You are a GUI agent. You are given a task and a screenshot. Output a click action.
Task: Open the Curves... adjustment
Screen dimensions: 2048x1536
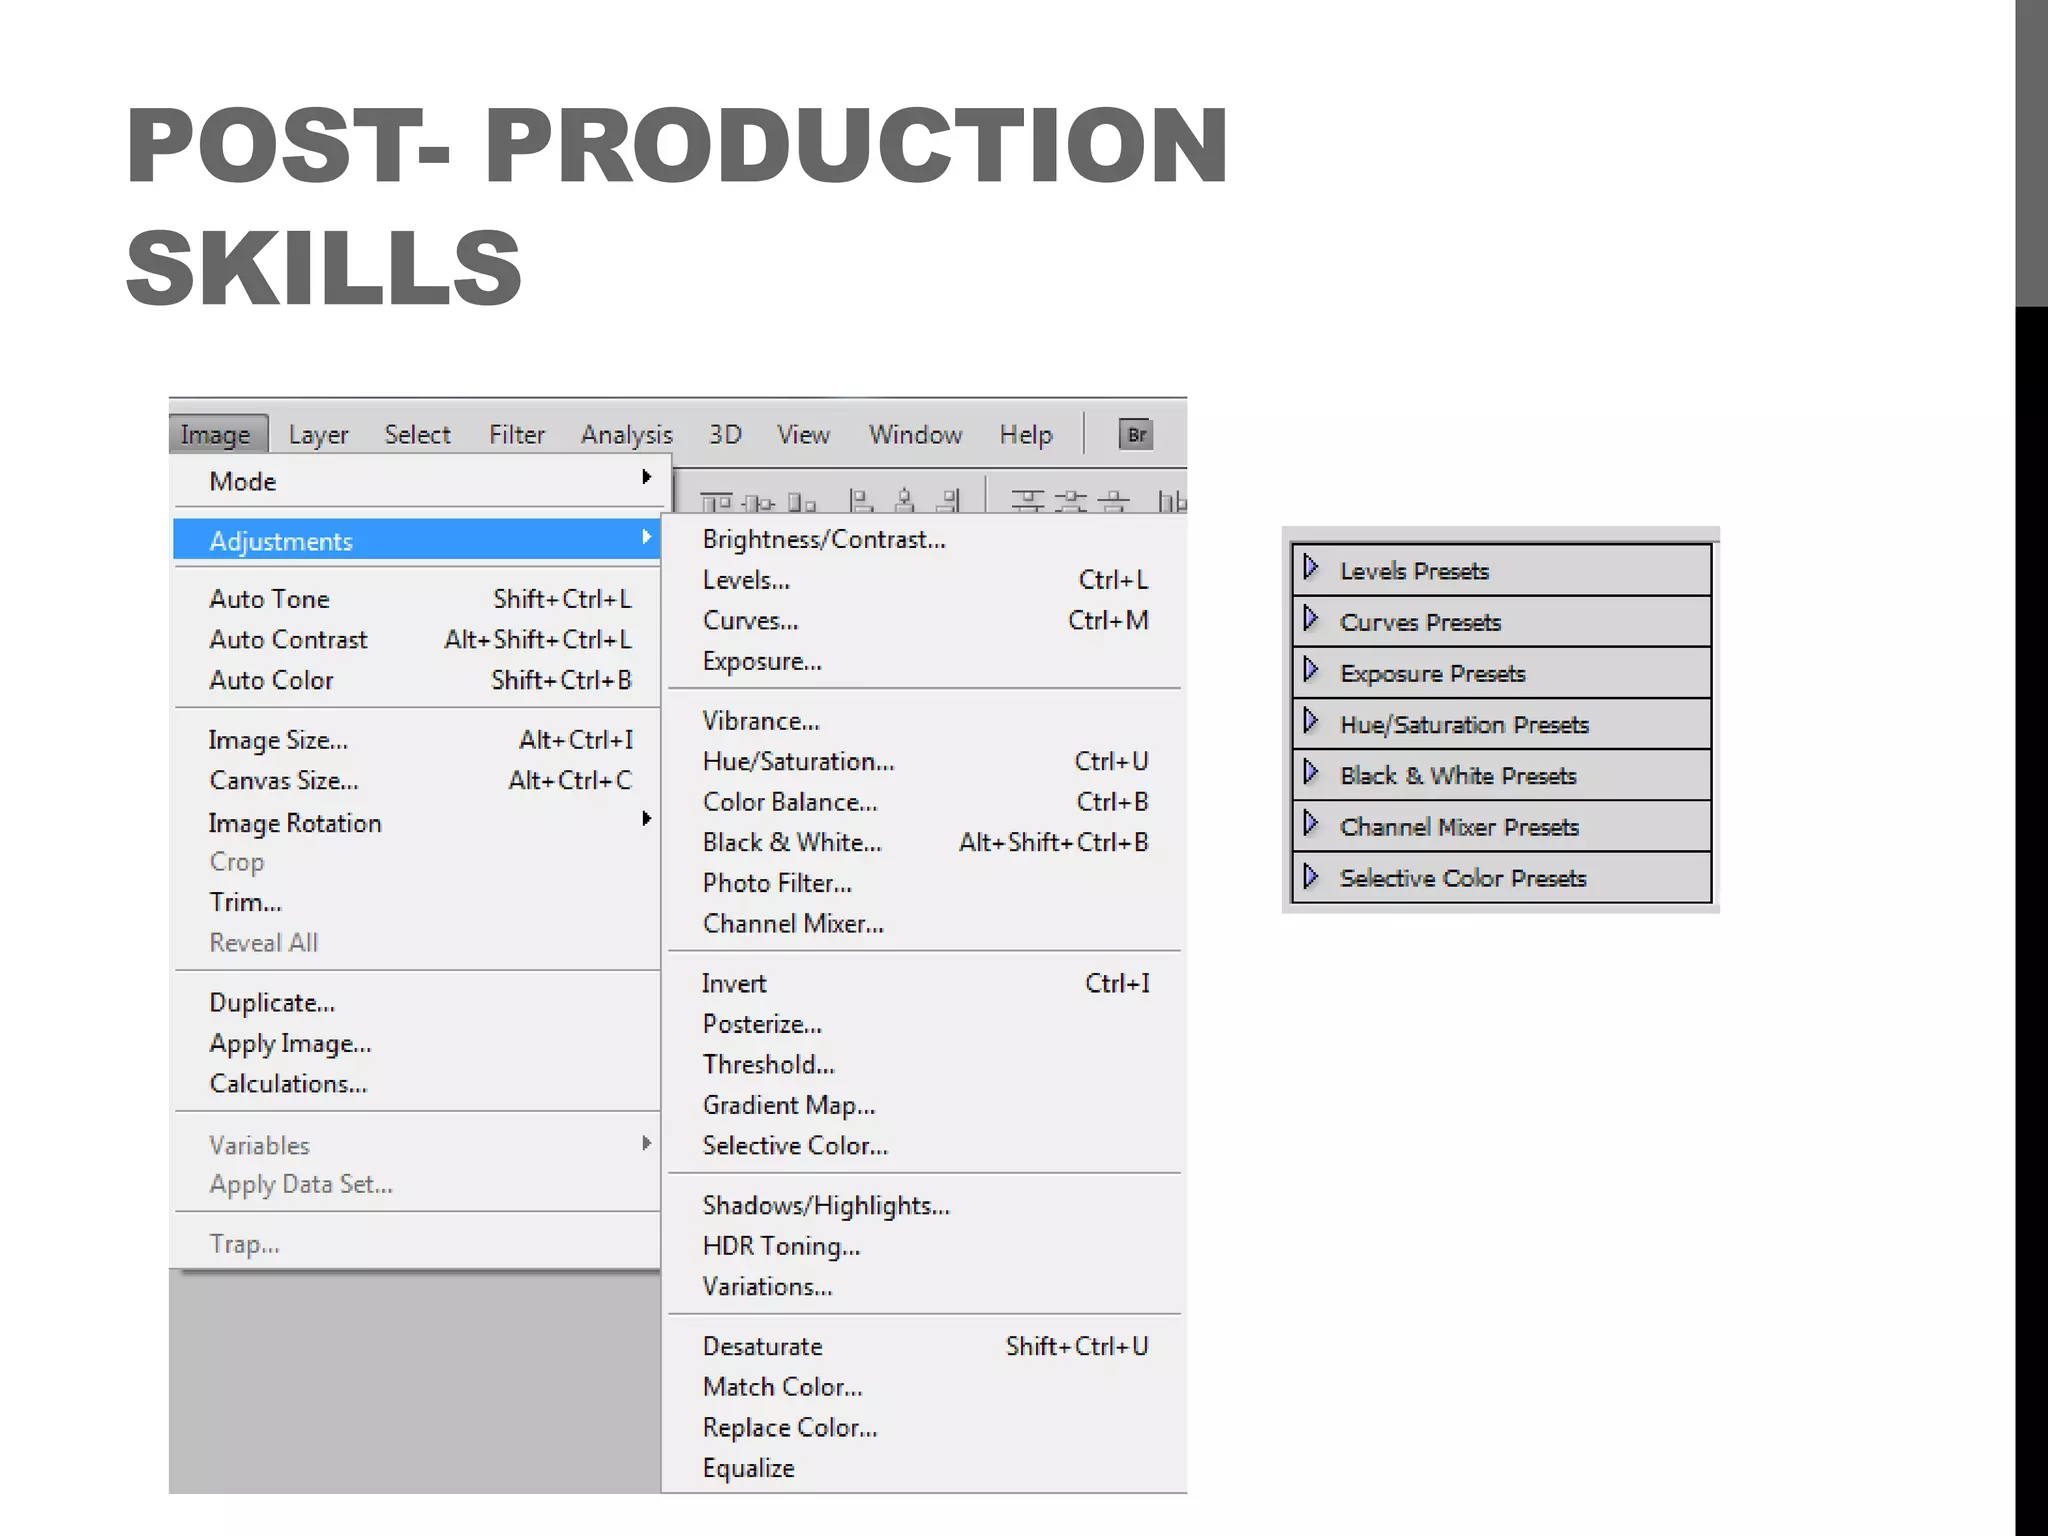924,620
